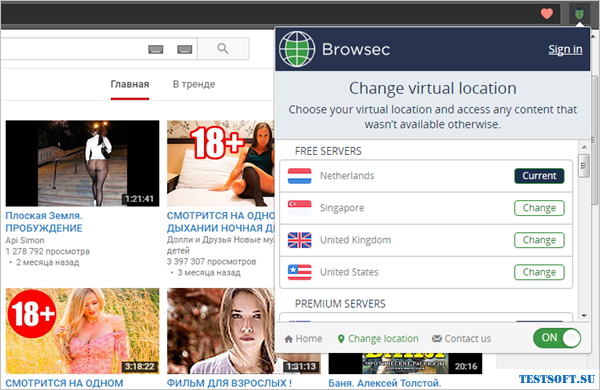Click the Netherlands flag icon
Screen dimensions: 600x390
click(300, 176)
